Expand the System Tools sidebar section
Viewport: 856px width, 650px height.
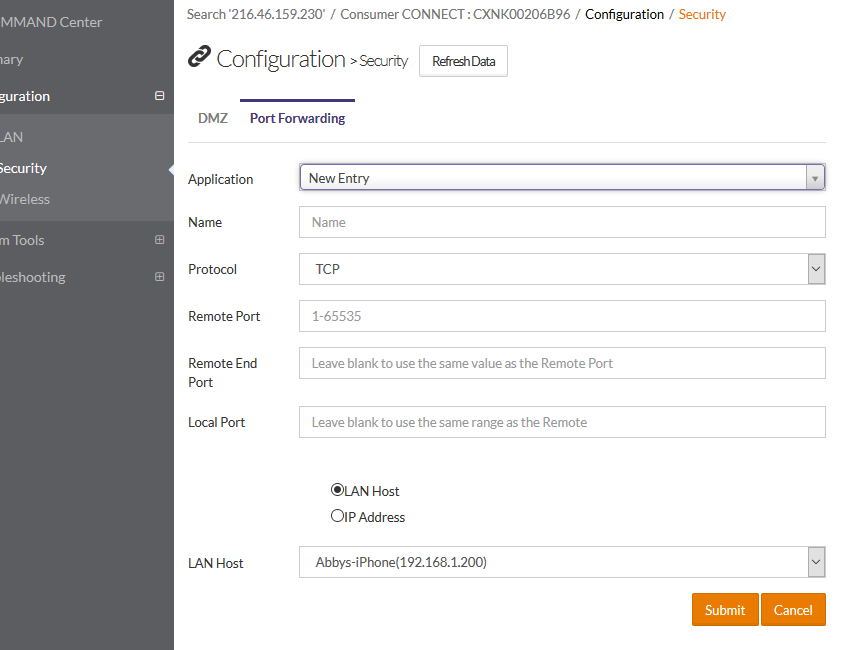[x=159, y=240]
